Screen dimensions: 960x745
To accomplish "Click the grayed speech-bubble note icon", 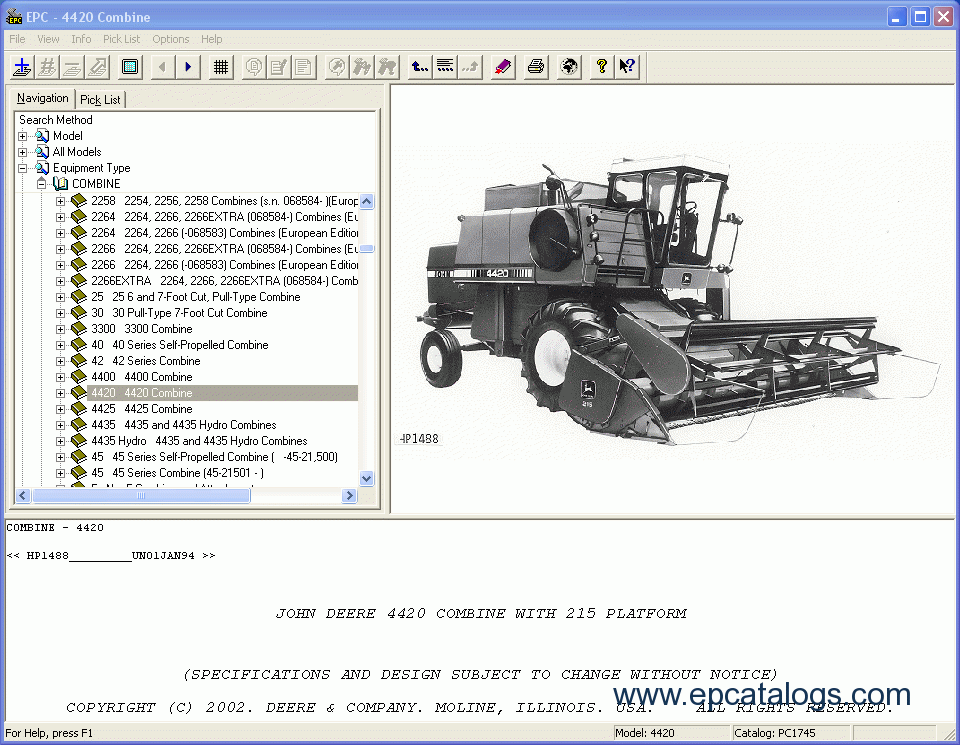I will 253,67.
